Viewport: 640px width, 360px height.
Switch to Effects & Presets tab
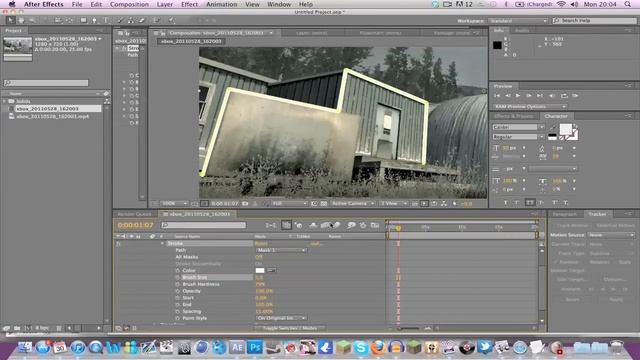[513, 116]
